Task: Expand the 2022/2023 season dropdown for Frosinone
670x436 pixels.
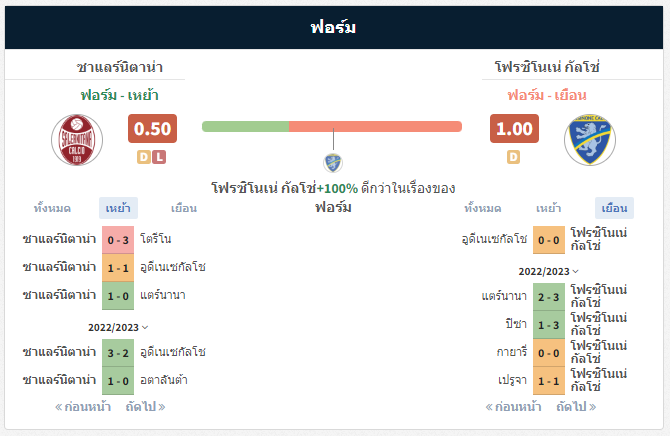Action: pos(549,271)
